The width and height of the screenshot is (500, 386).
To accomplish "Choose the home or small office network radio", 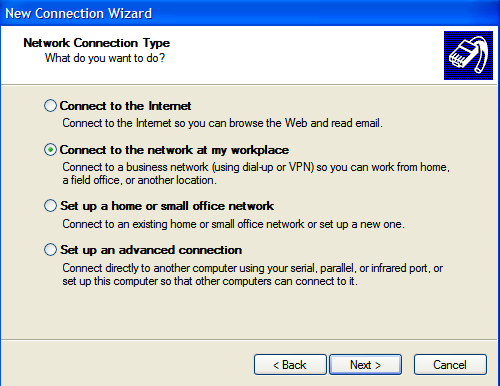I will (x=50, y=206).
